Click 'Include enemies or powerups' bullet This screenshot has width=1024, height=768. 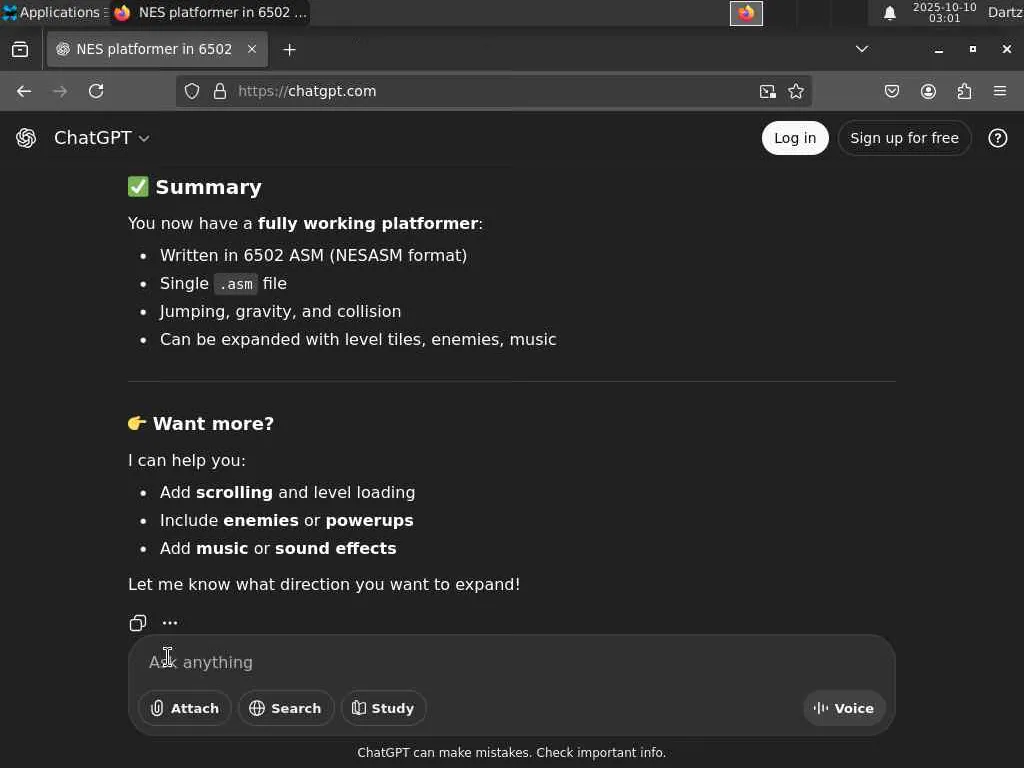pos(287,520)
